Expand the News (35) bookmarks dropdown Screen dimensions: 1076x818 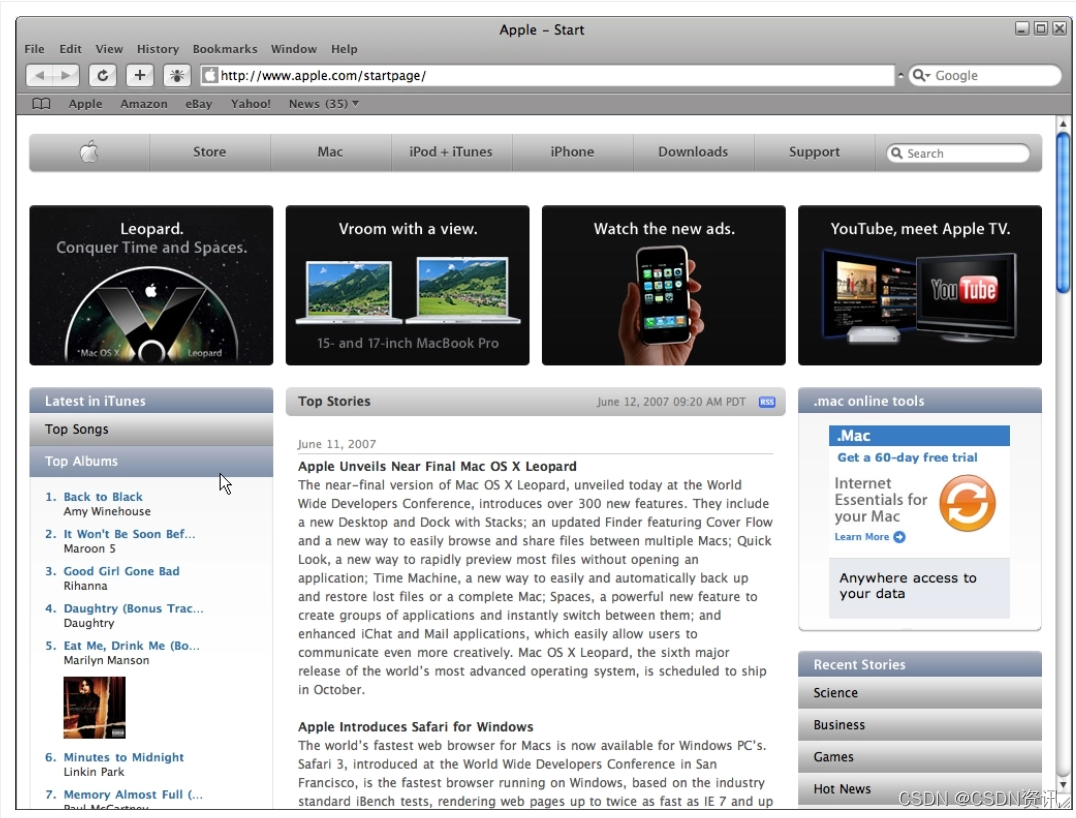(x=323, y=104)
